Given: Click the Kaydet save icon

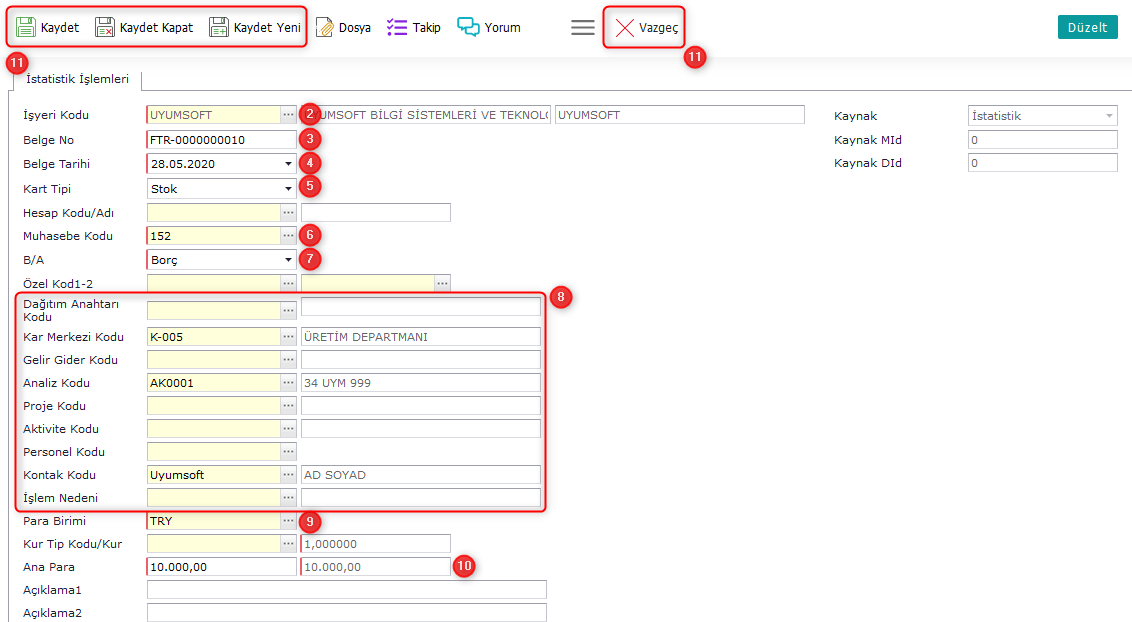Looking at the screenshot, I should [x=26, y=27].
